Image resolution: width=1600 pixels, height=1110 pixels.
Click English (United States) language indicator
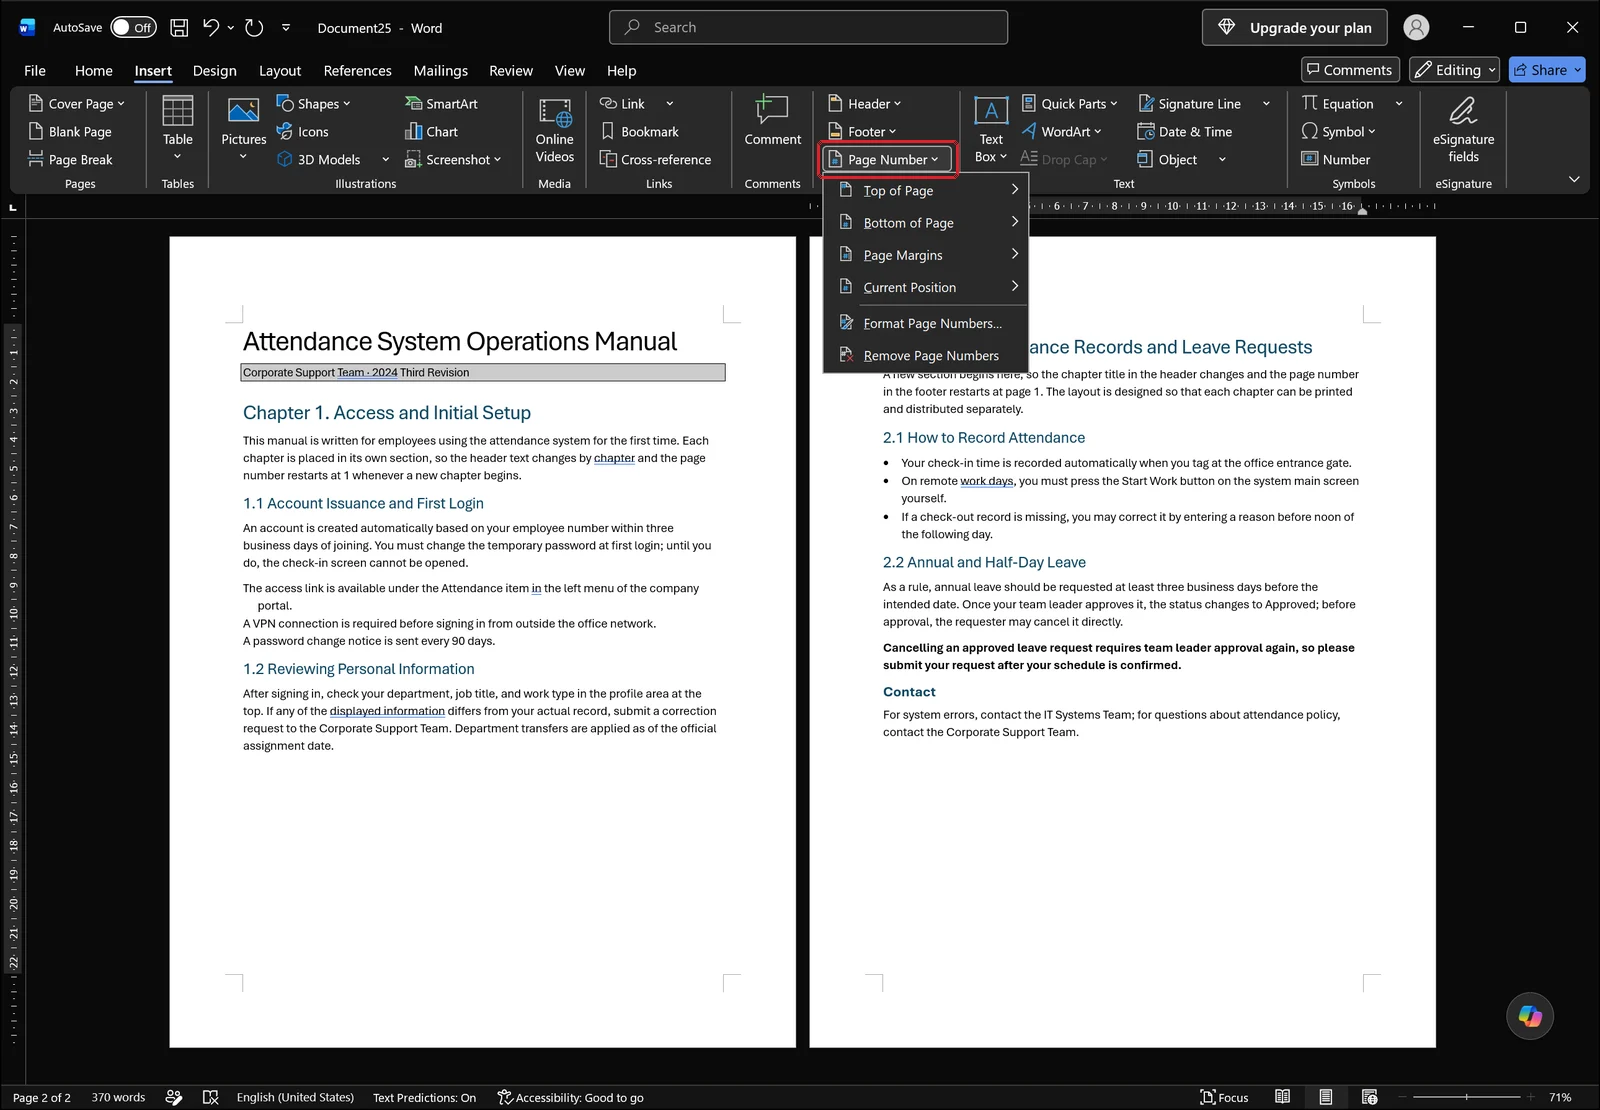(x=295, y=1097)
